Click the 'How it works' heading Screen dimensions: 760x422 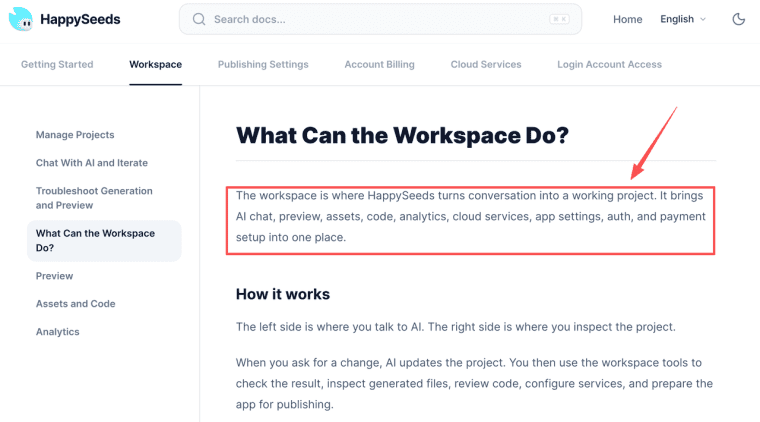283,294
